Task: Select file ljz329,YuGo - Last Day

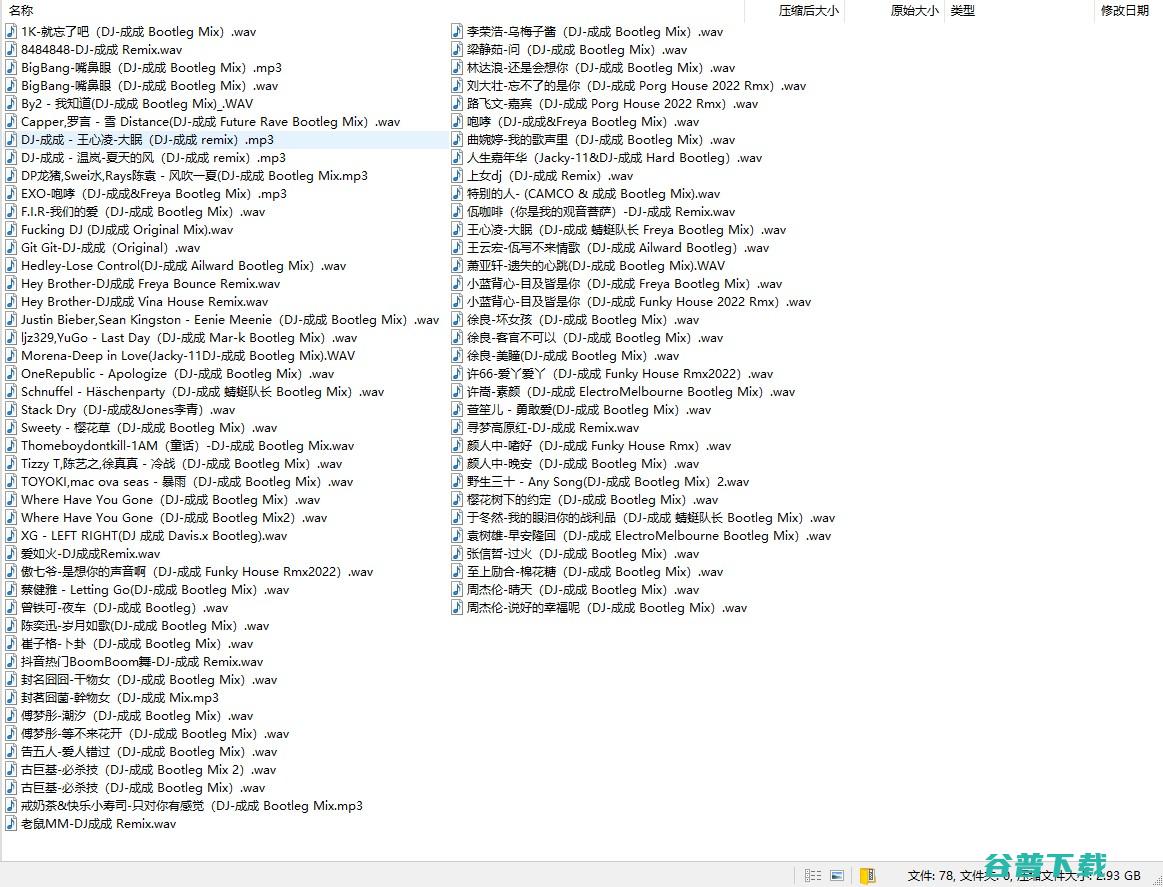Action: (x=189, y=337)
